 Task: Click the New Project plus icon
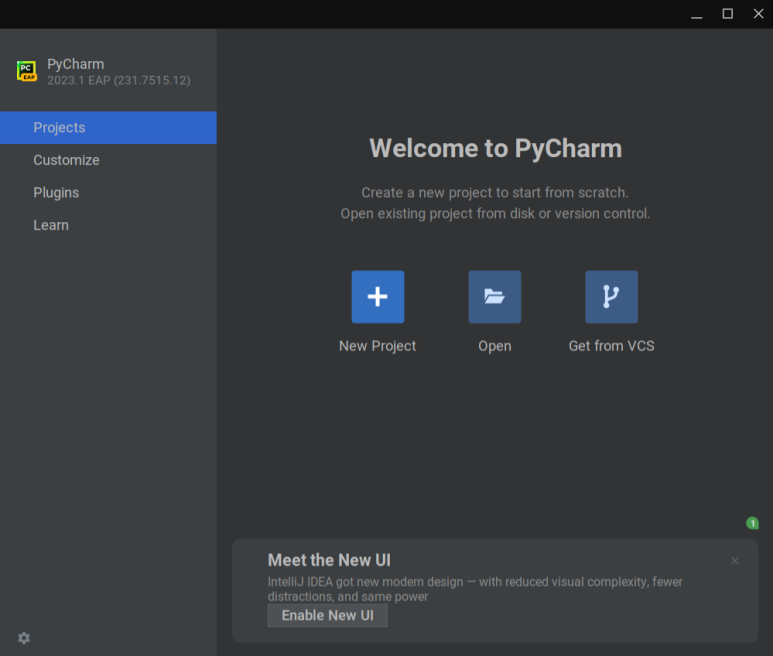pos(378,297)
